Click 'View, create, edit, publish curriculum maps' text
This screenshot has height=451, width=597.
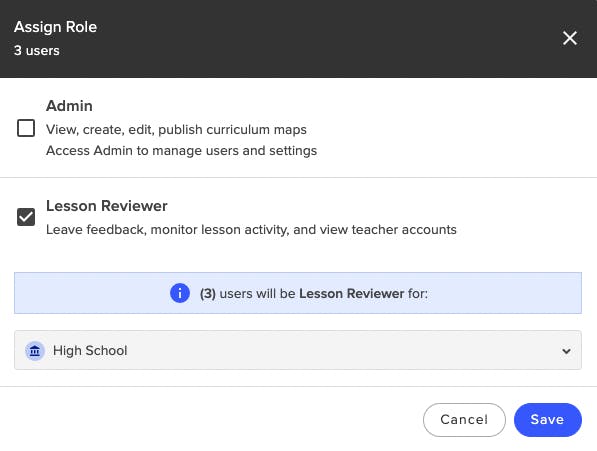176,130
